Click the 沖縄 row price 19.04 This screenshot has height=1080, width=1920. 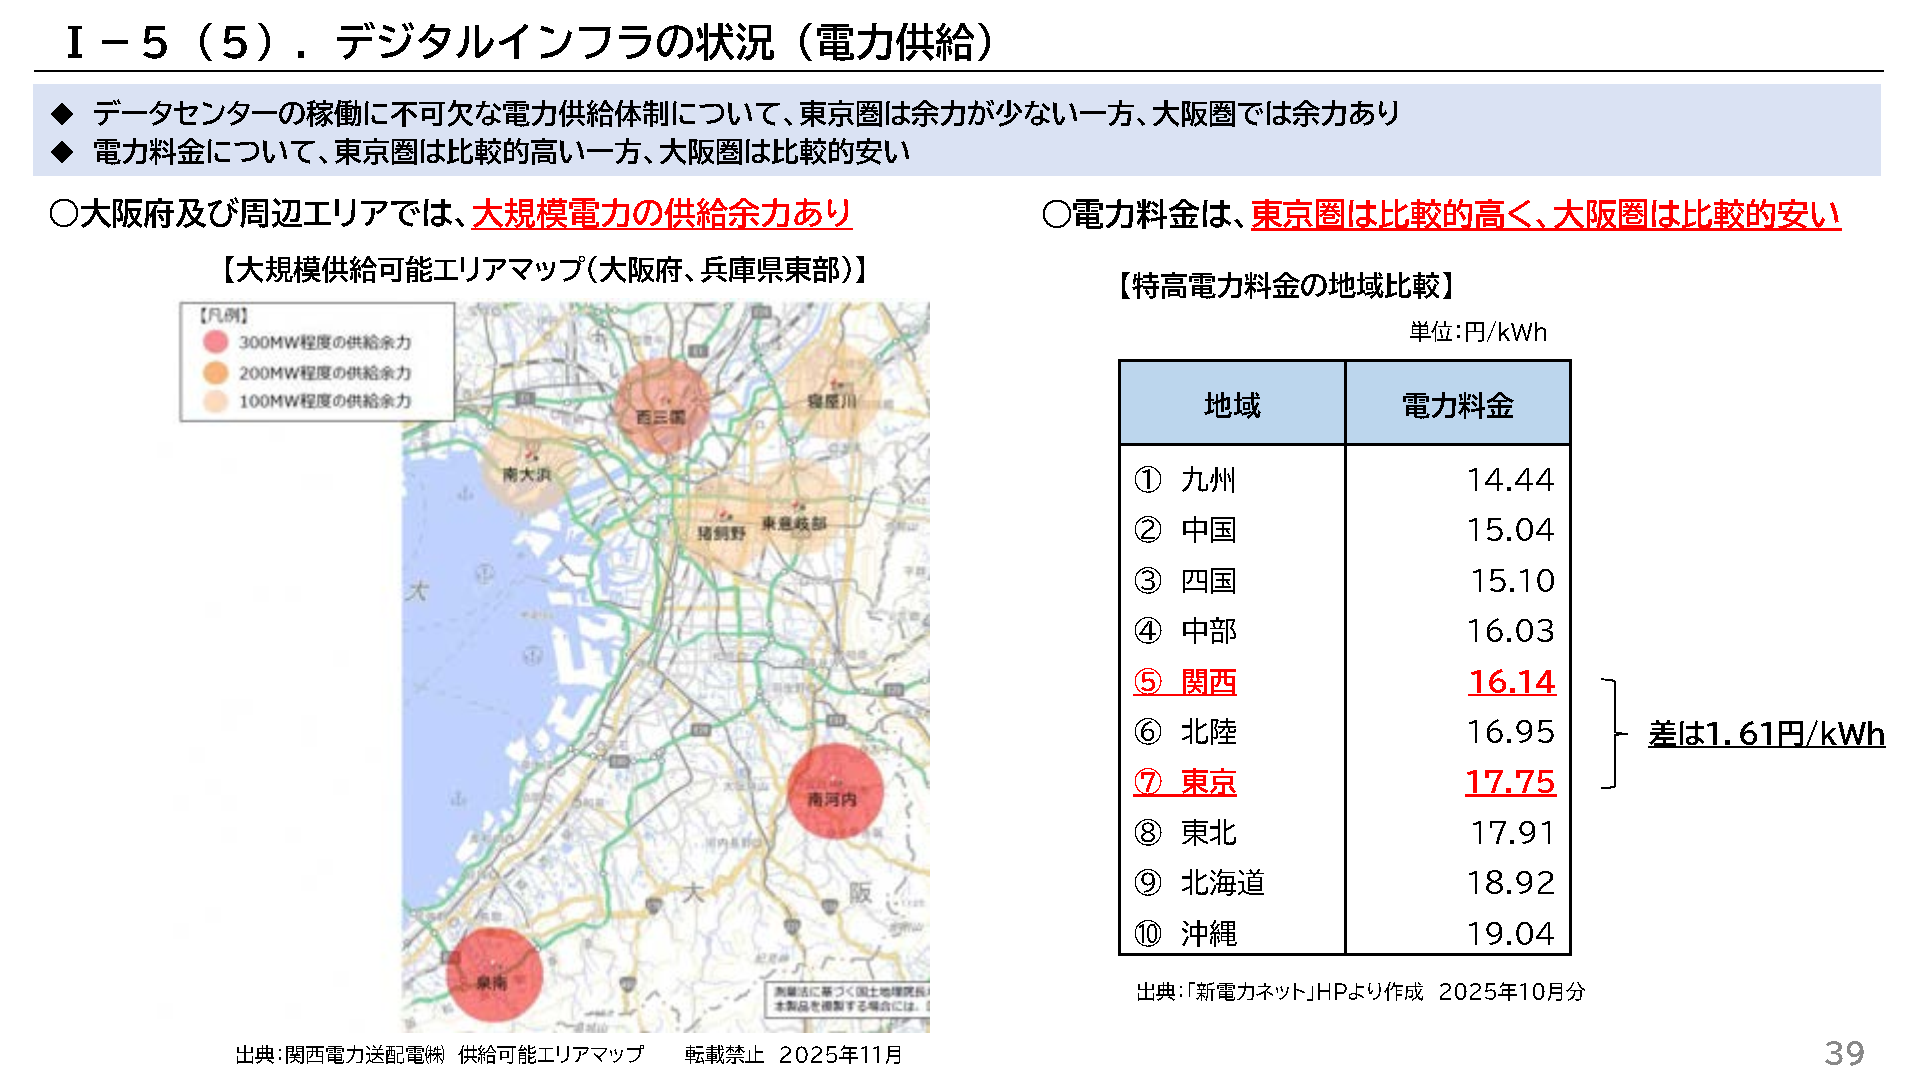click(1510, 933)
